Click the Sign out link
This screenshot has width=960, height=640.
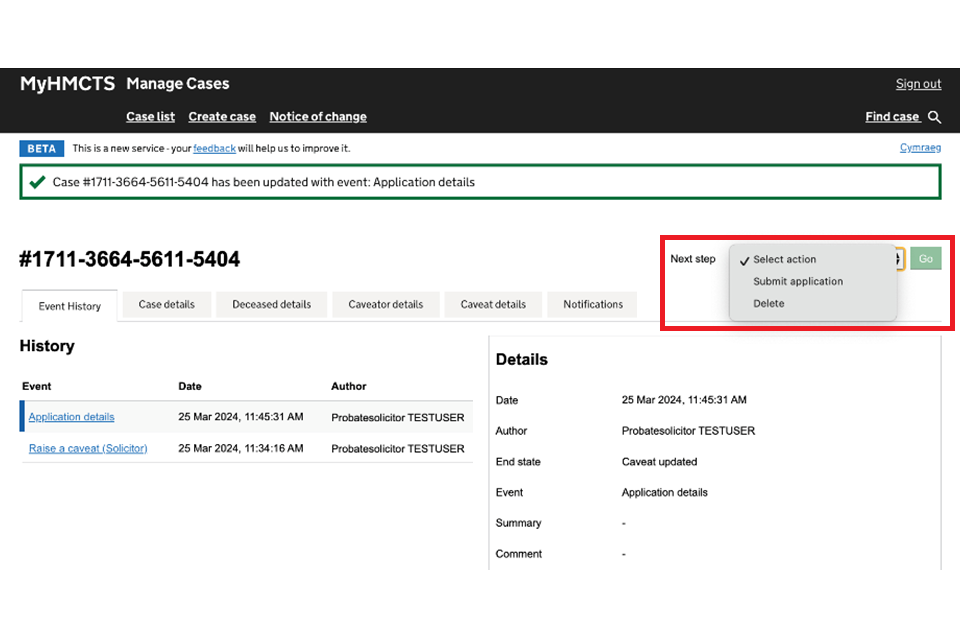tap(918, 84)
